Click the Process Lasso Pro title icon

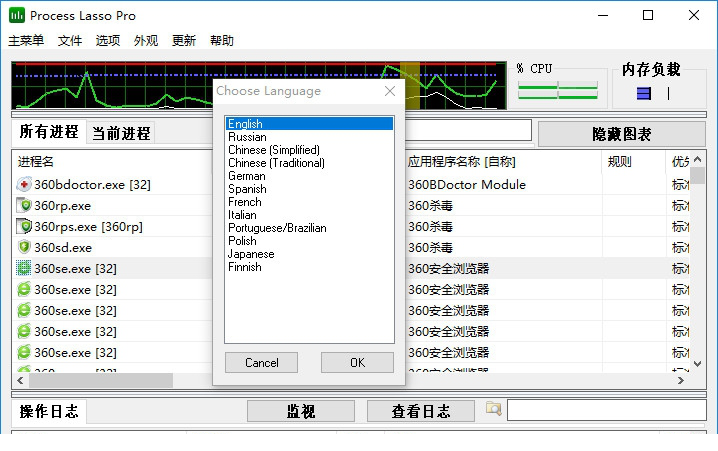[x=17, y=15]
